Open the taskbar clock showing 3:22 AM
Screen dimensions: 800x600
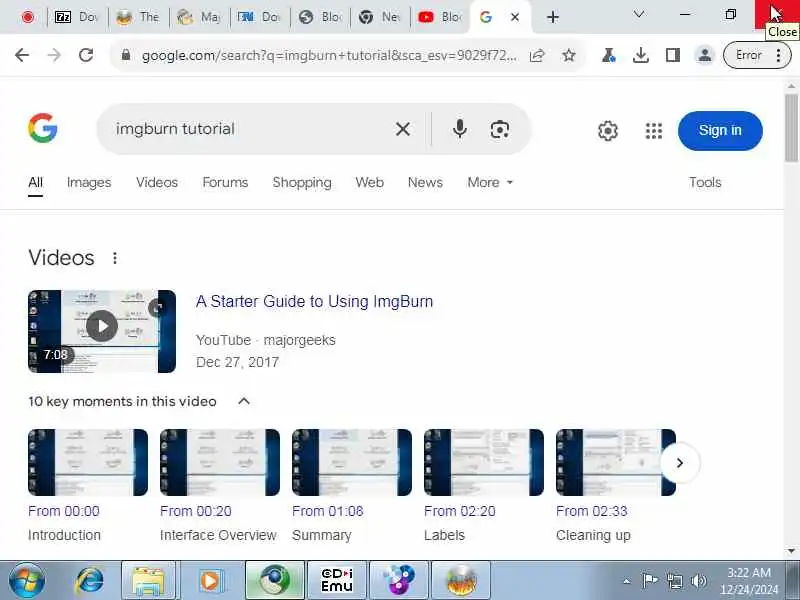point(748,581)
